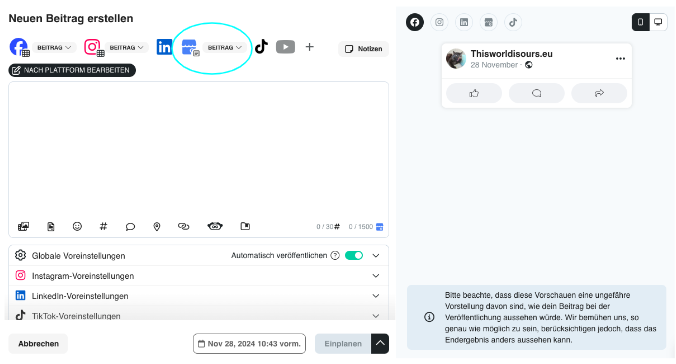
Task: Open three-dot menu on preview post
Action: 620,59
